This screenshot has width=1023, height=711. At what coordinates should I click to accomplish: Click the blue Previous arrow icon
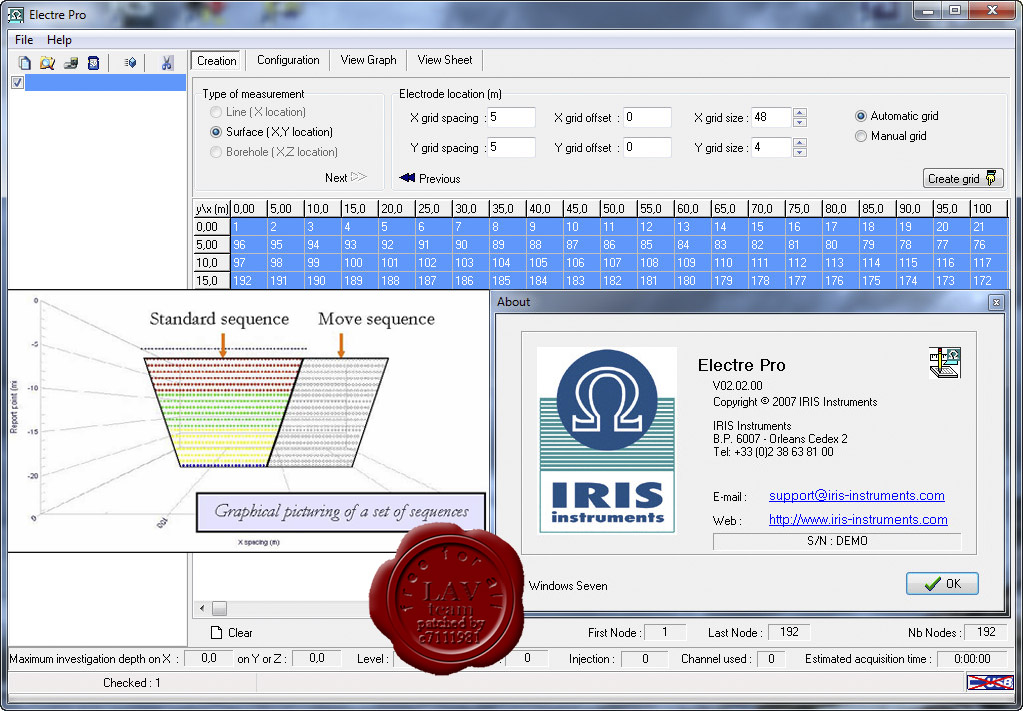point(407,177)
